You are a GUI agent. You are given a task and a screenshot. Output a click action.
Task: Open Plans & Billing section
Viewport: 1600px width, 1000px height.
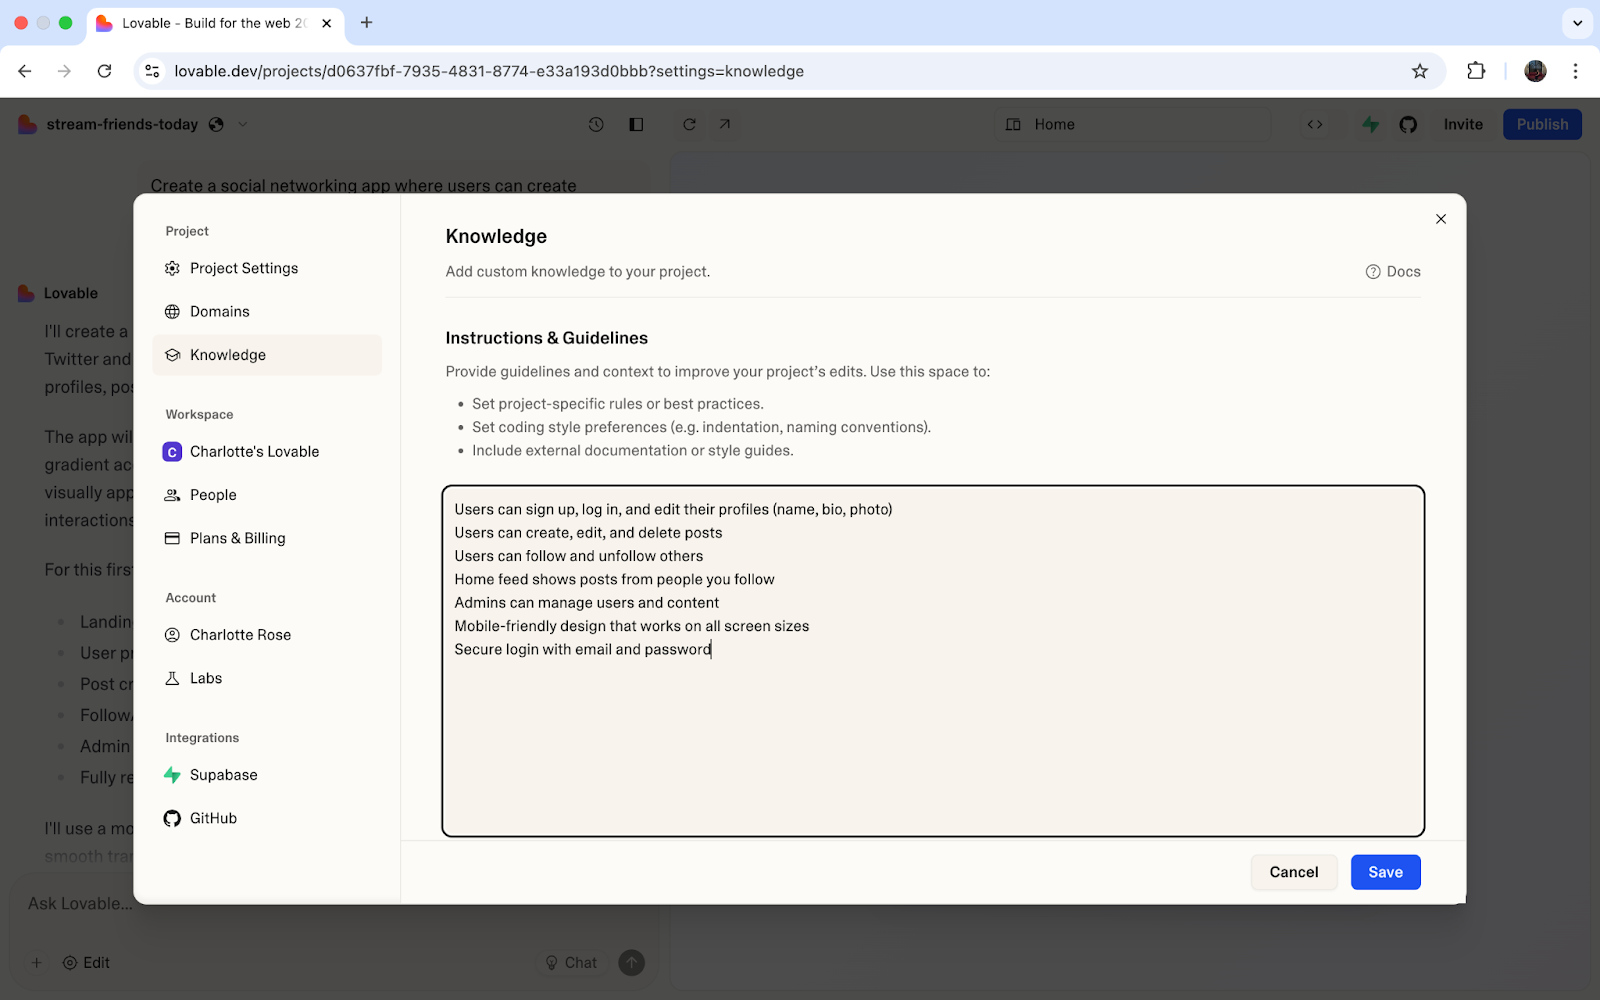point(267,538)
